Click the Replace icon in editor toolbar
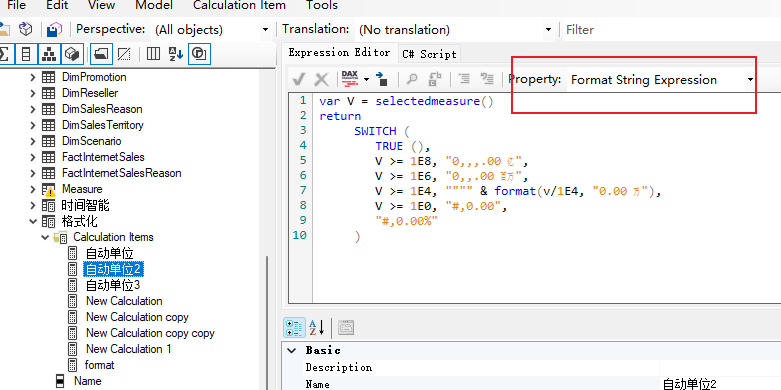 [435, 79]
